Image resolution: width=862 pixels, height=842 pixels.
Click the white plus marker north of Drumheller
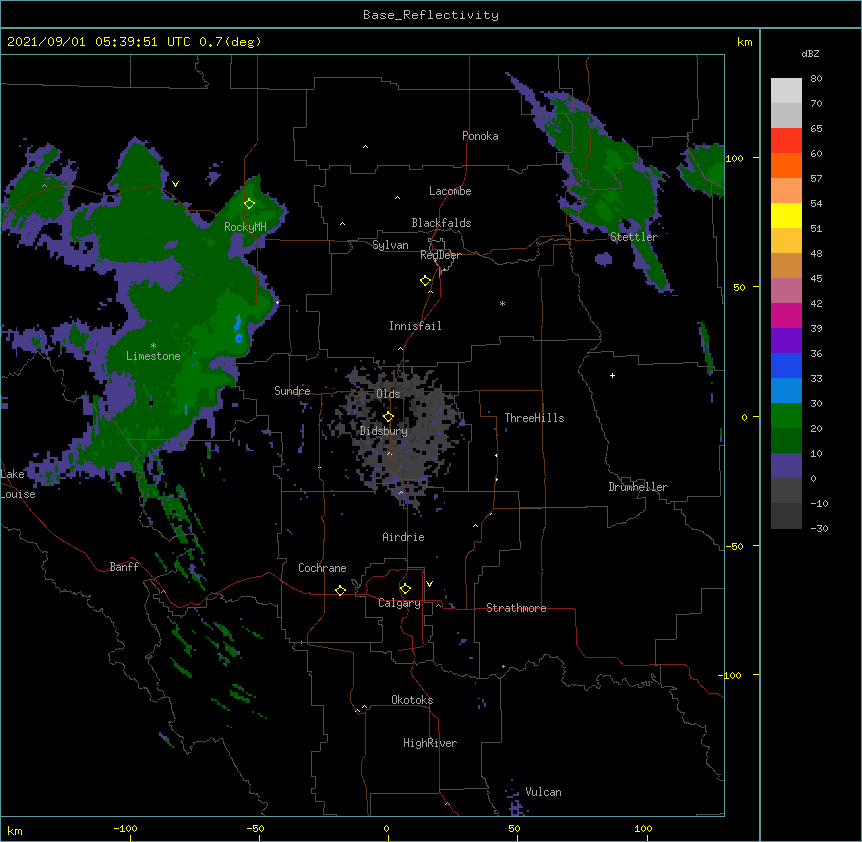pos(612,375)
